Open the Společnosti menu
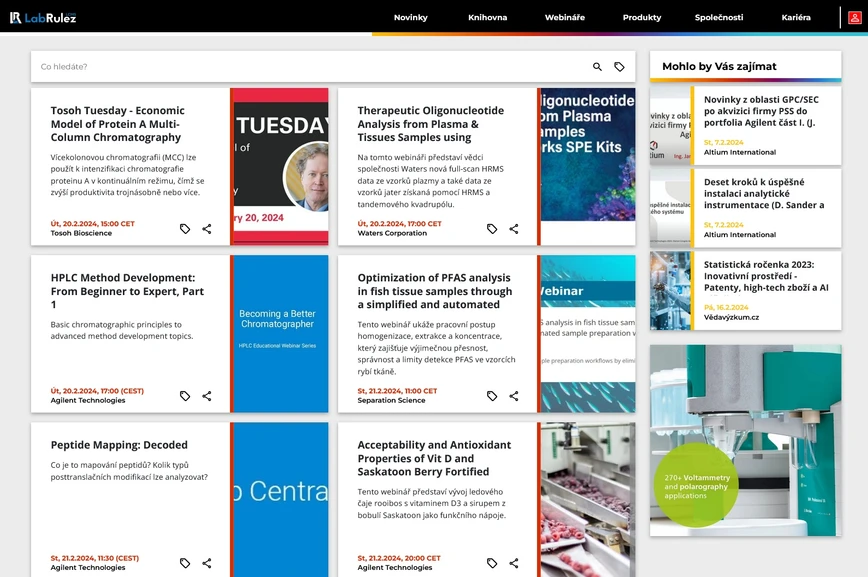 coord(719,17)
